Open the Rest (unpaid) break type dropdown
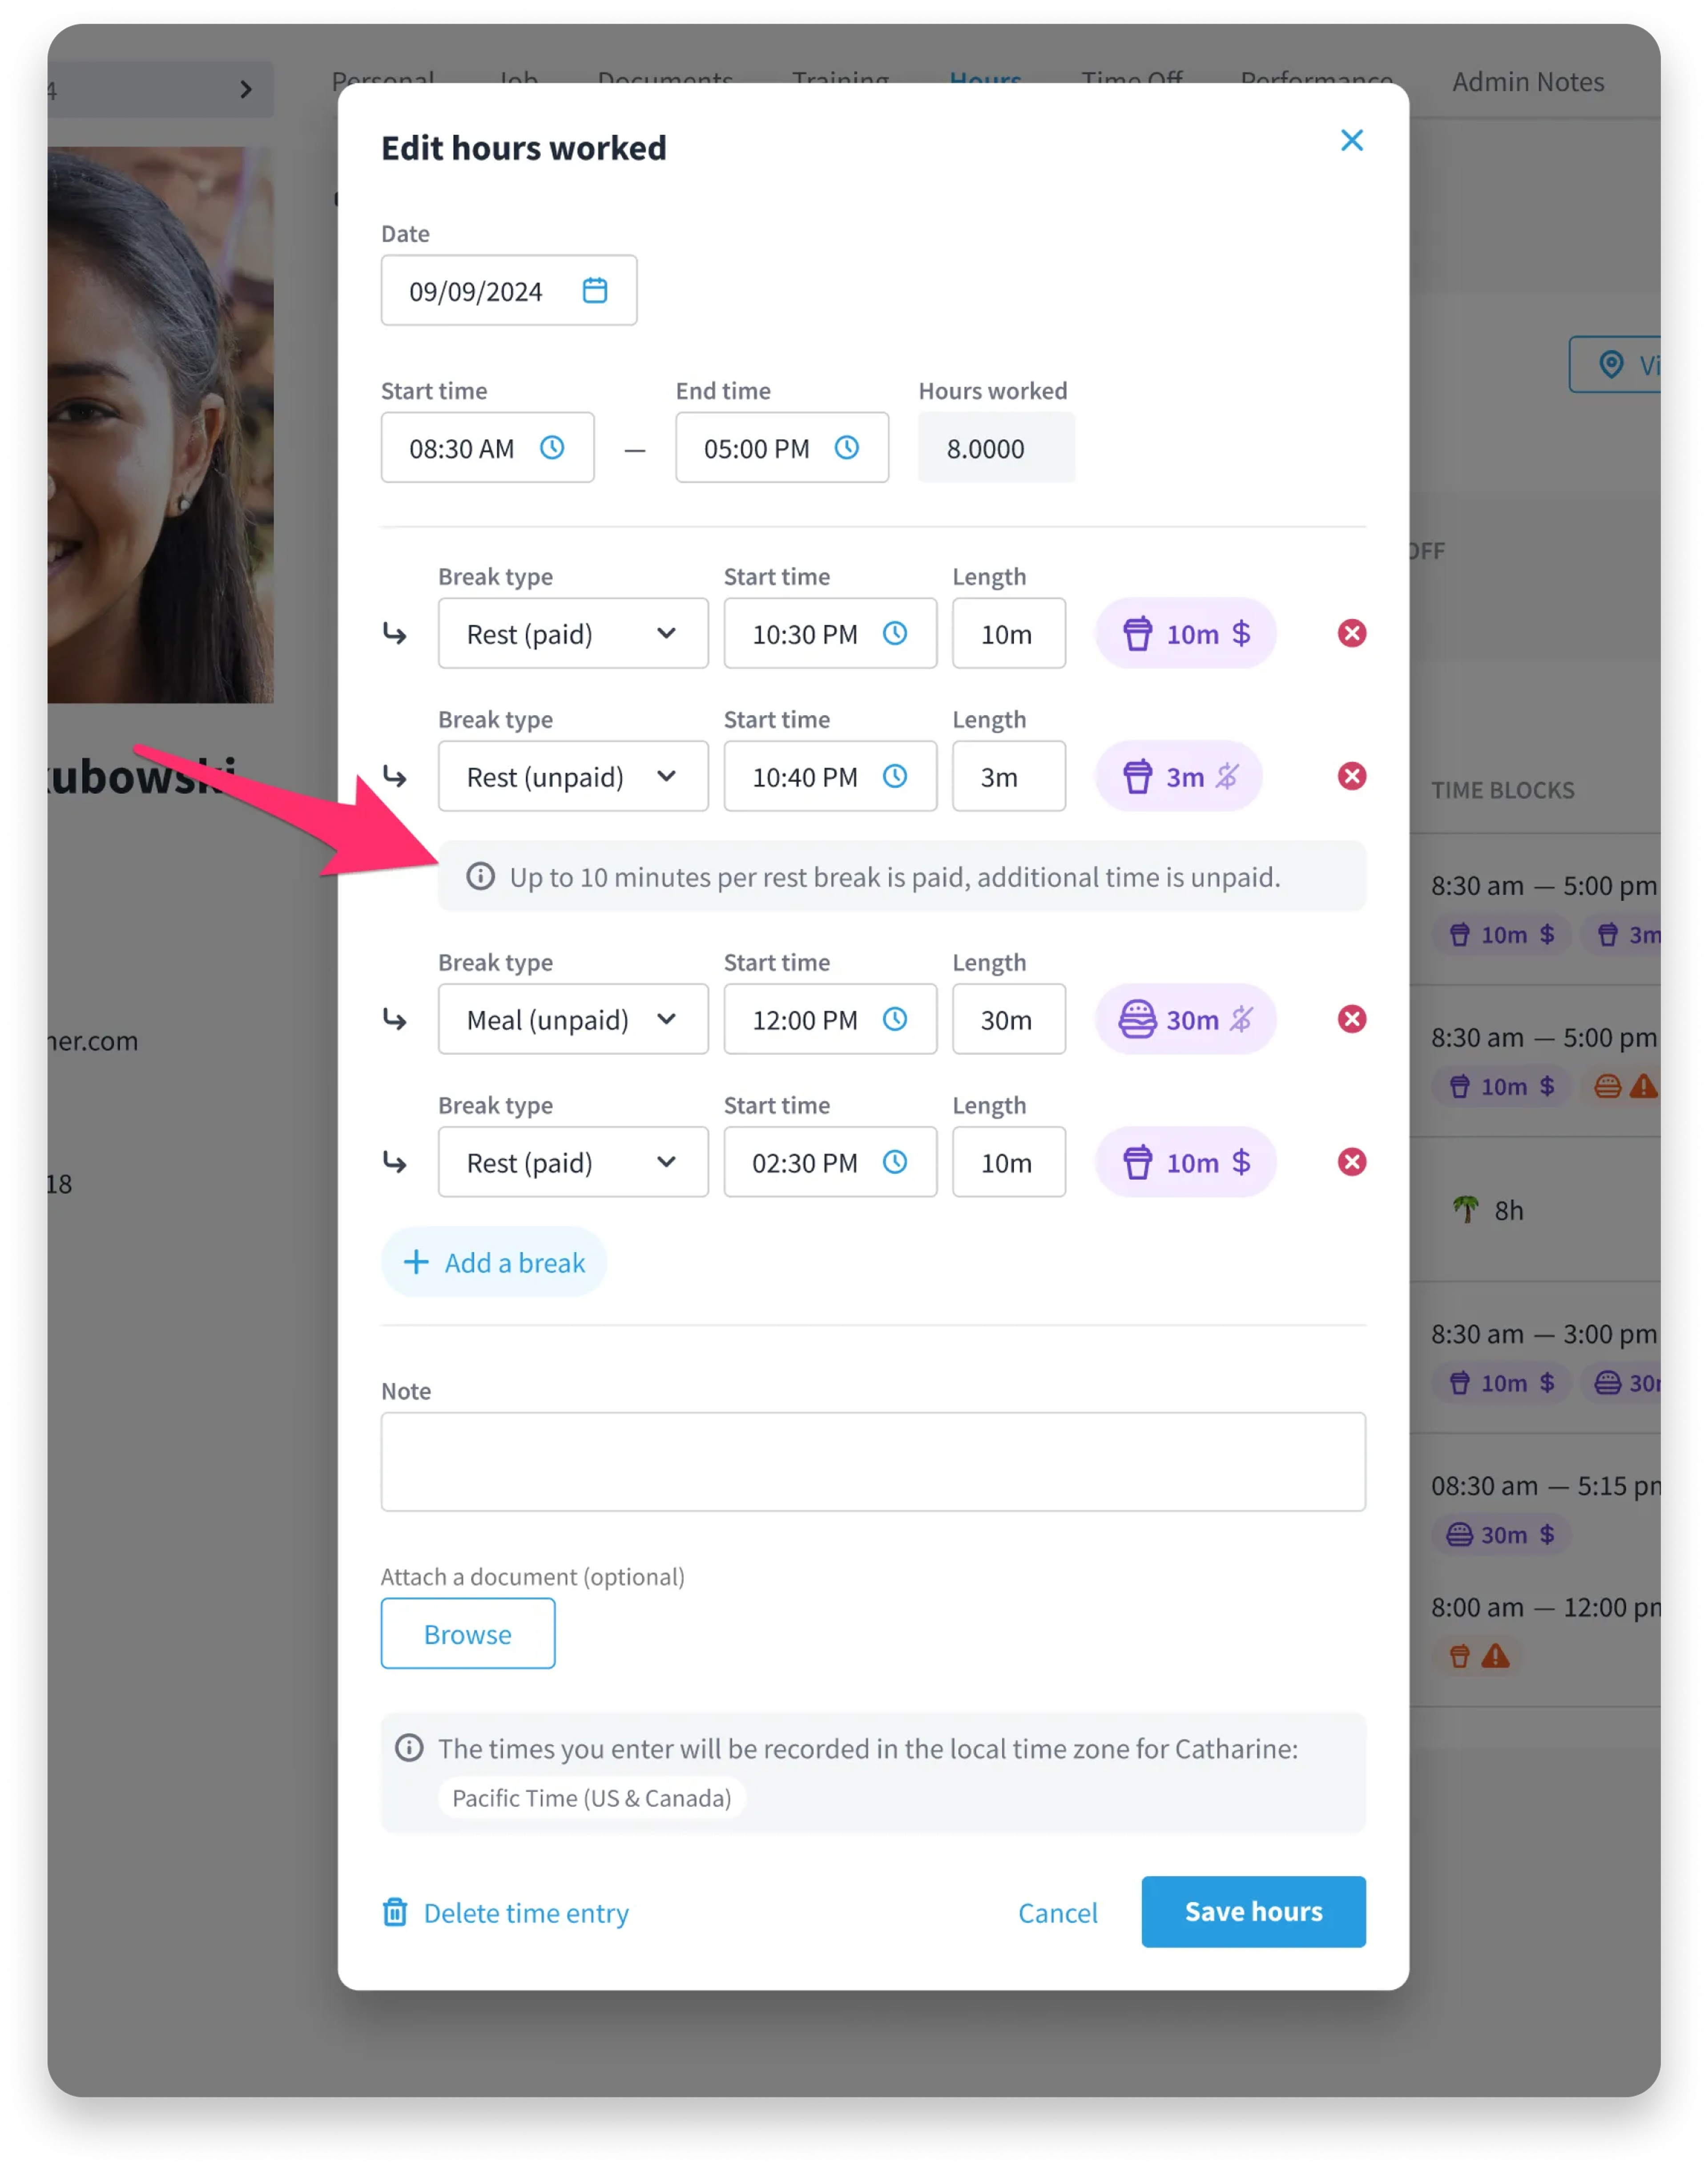The height and width of the screenshot is (2168, 1708). click(573, 776)
